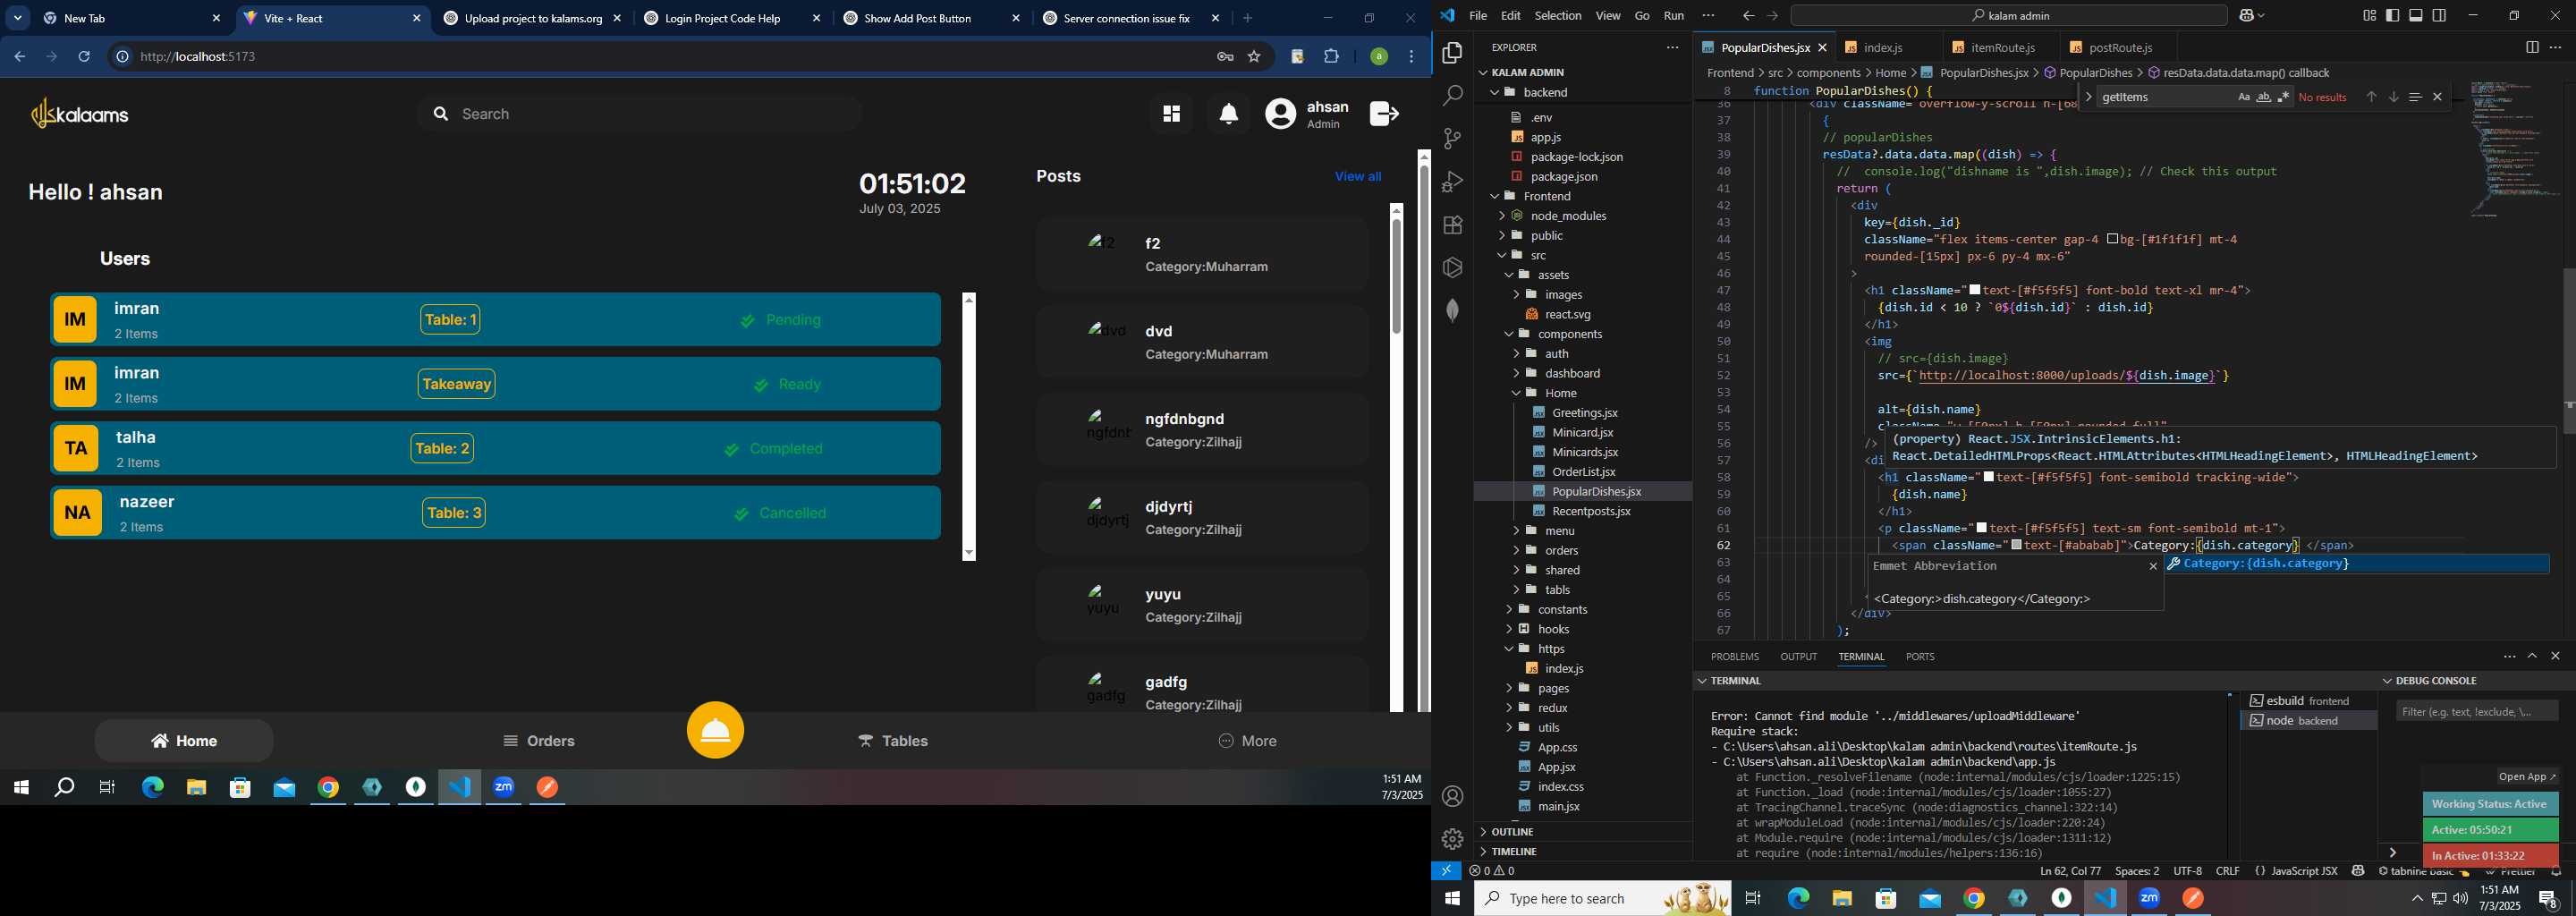
Task: Click the #1f1f1f color swatch on line 44
Action: pyautogui.click(x=2112, y=239)
